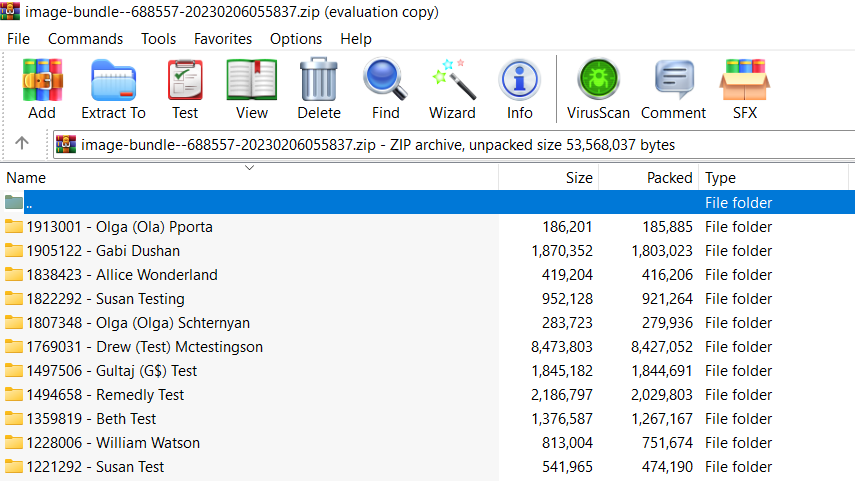Click size value 1,376,587
Image resolution: width=855 pixels, height=481 pixels.
562,419
